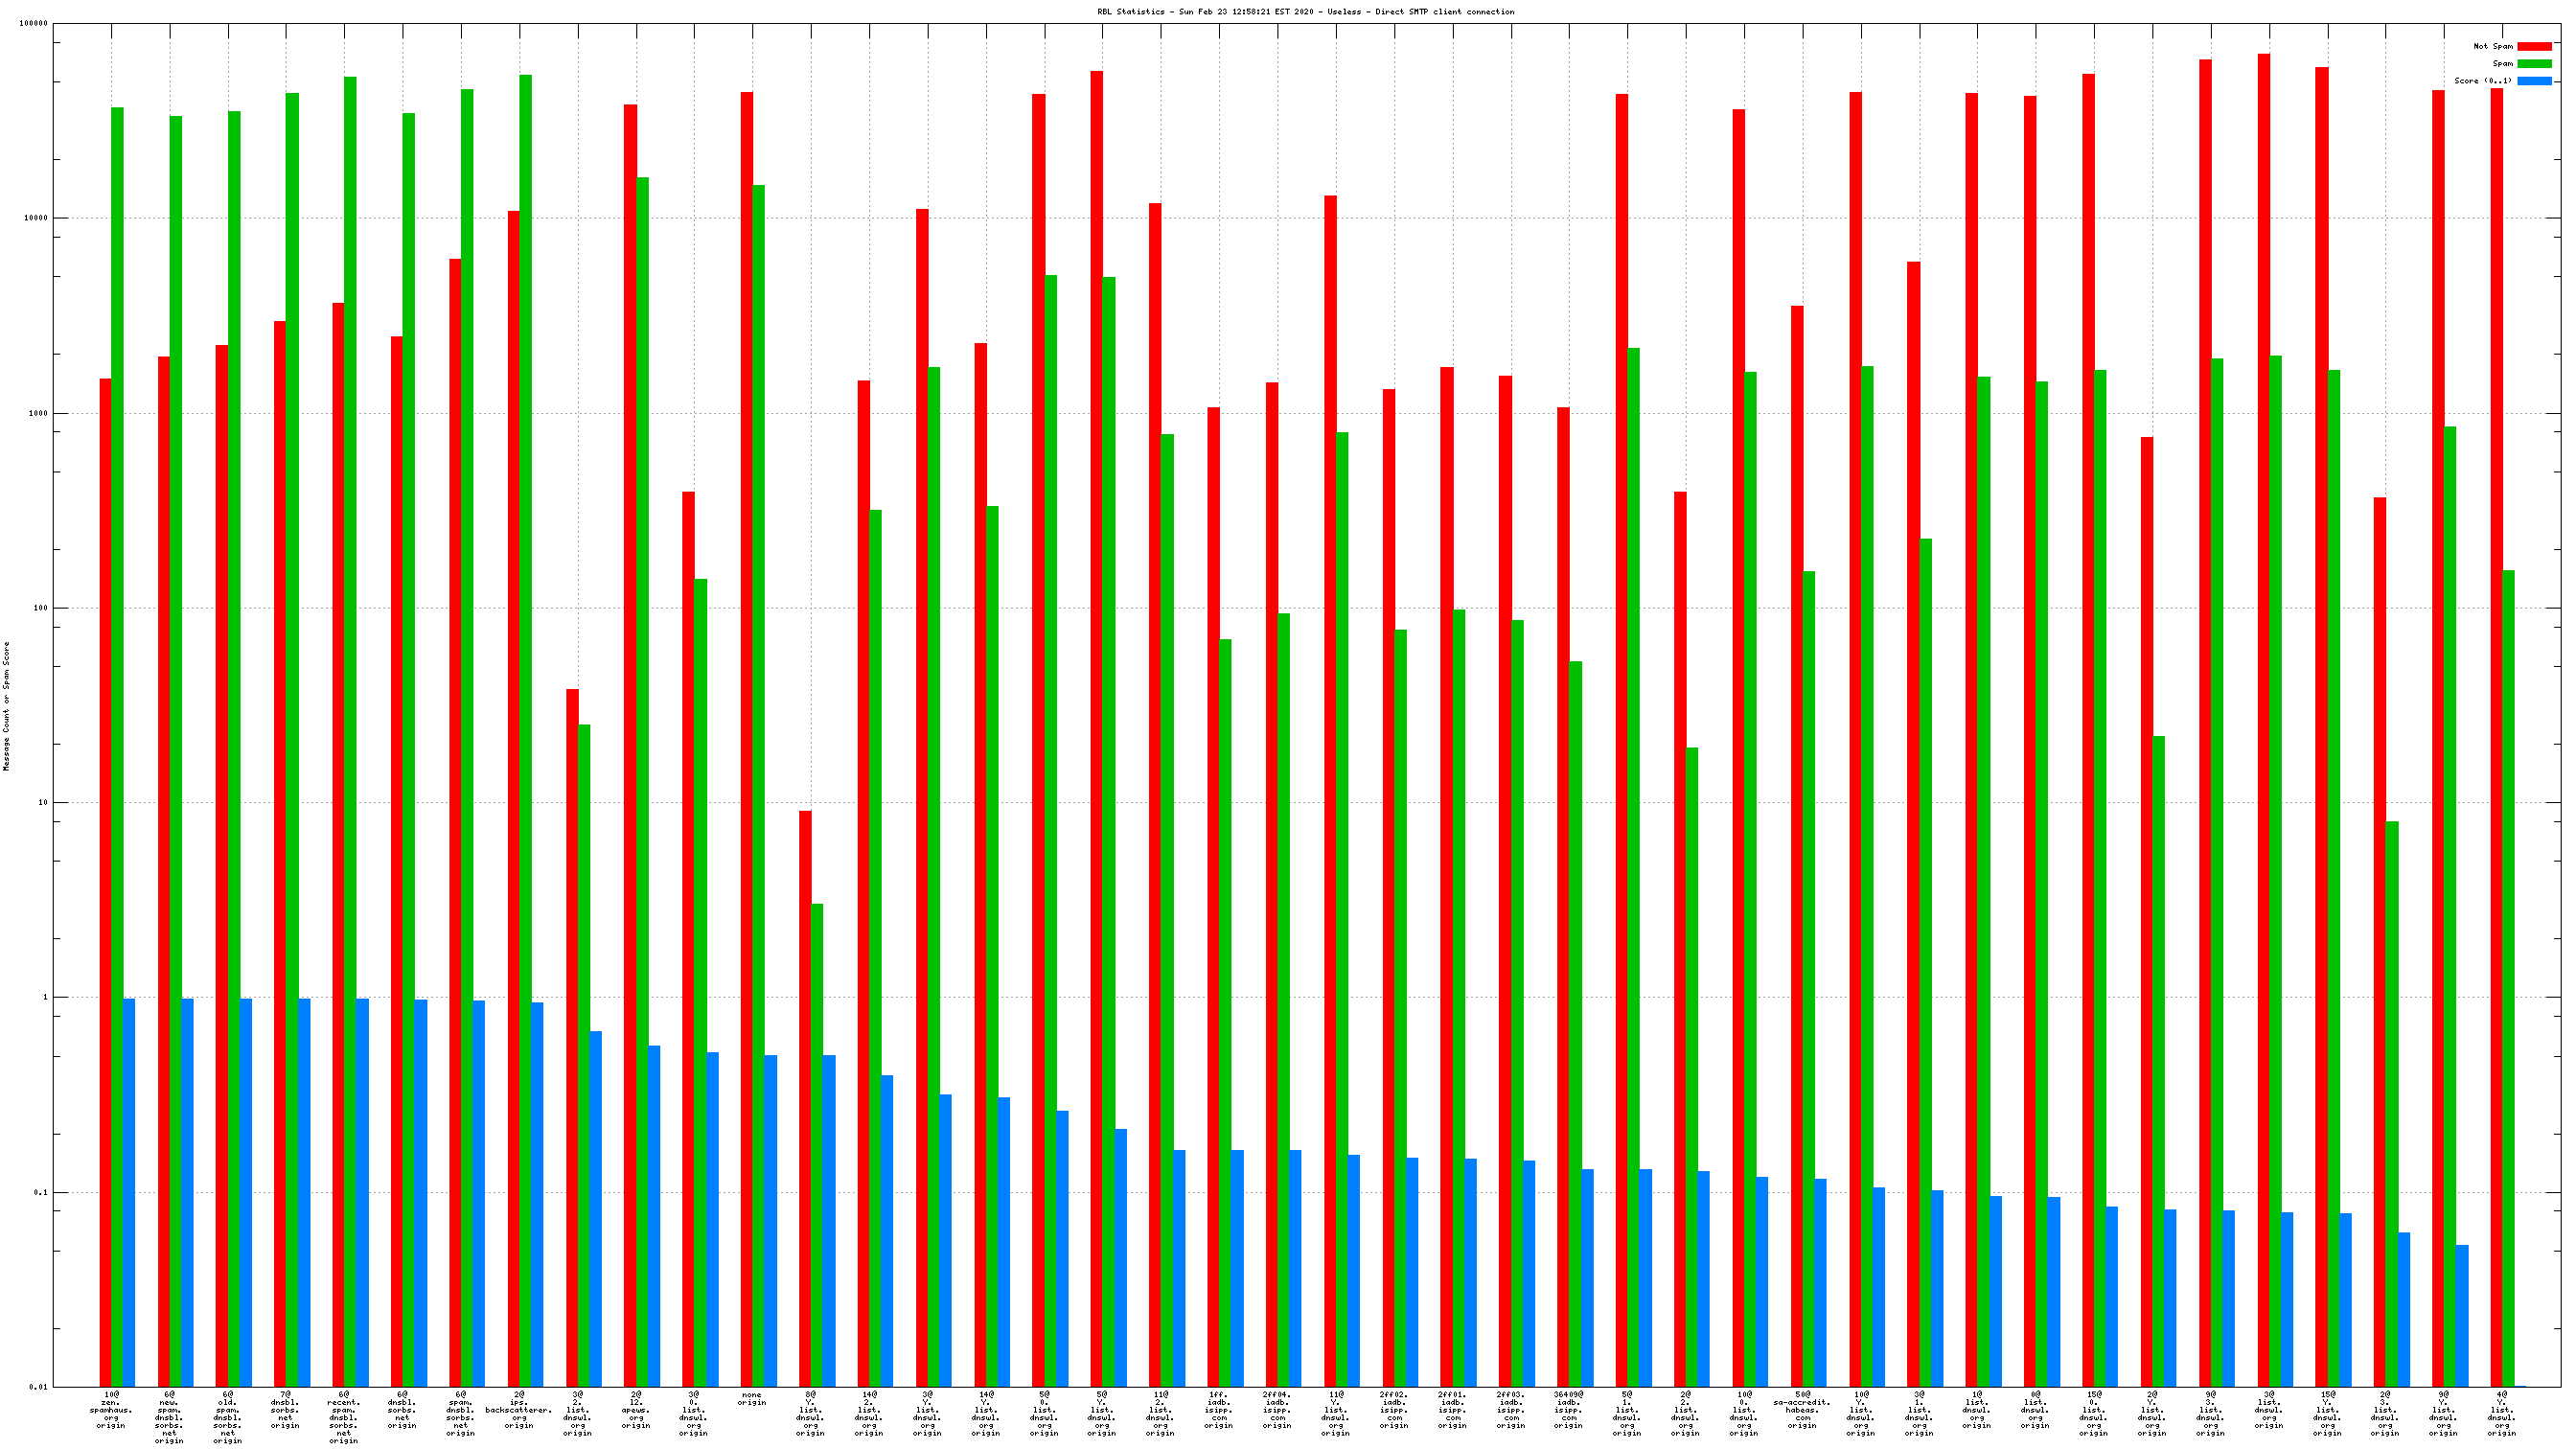Click the zen.spamhaus.org x-axis label

[111, 1409]
